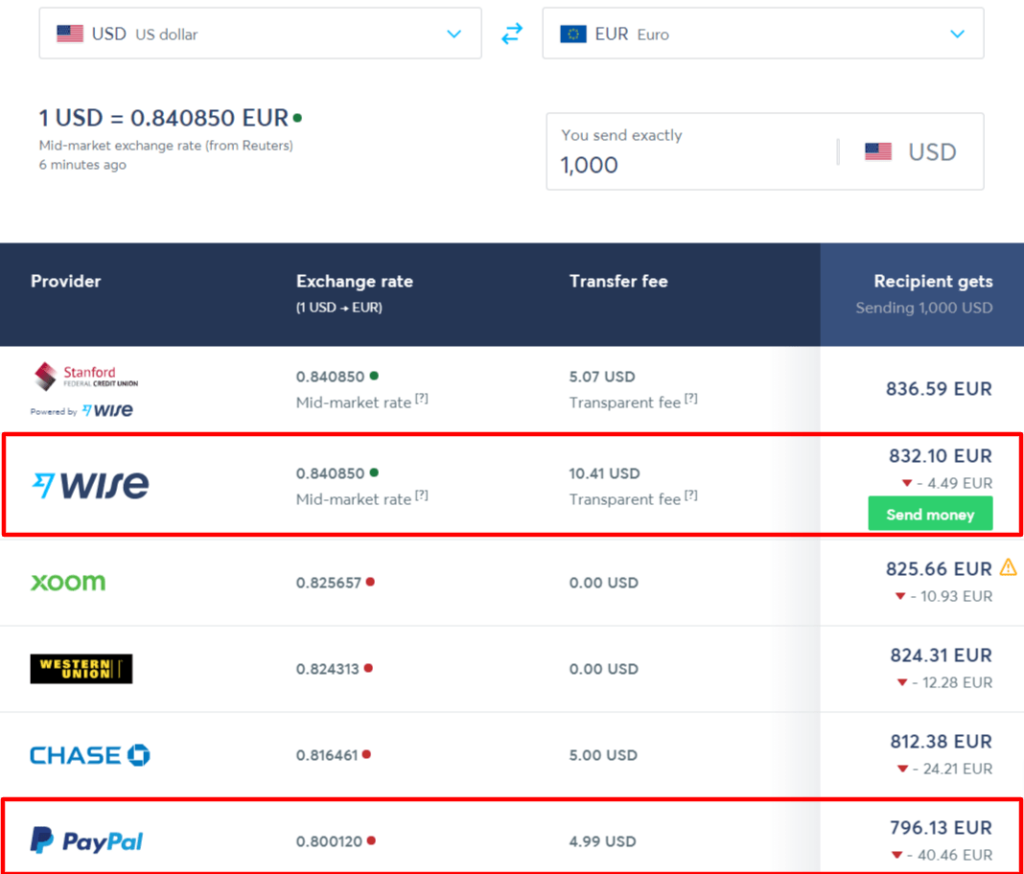Click the red dot next to Chase rate 0.816461
The width and height of the screenshot is (1024, 874).
[x=366, y=754]
